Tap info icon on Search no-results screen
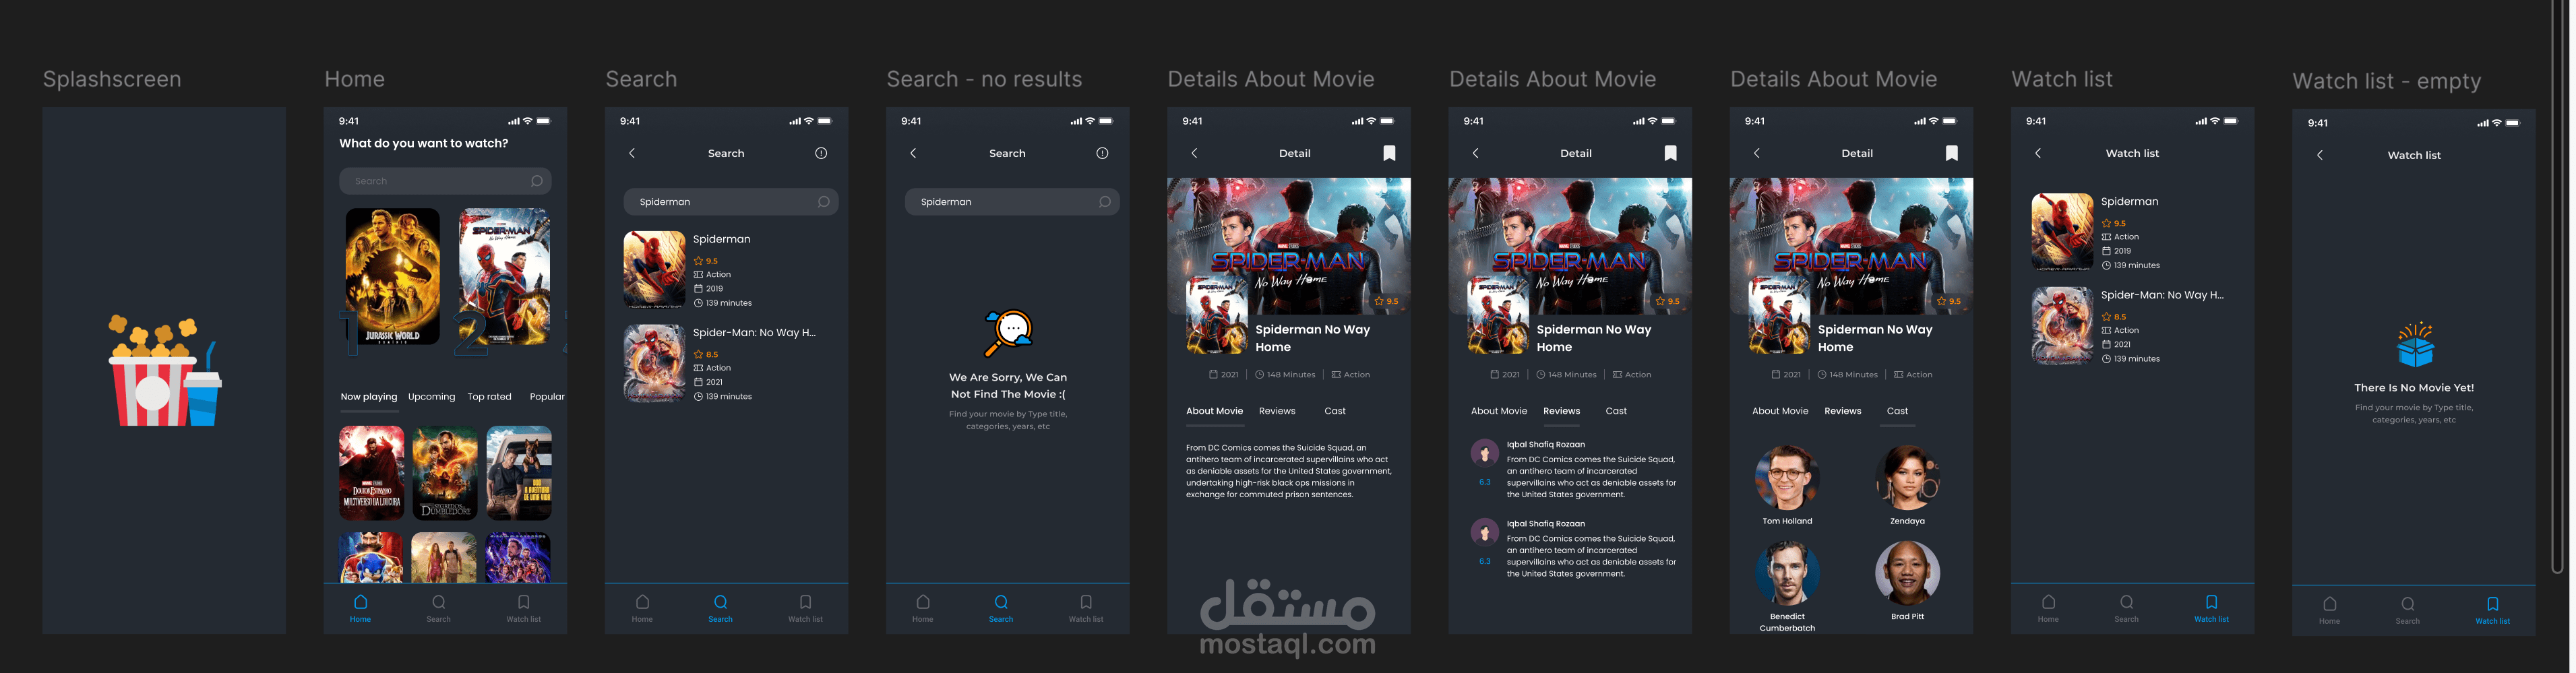Screen dimensions: 2576x673 [x=1102, y=153]
